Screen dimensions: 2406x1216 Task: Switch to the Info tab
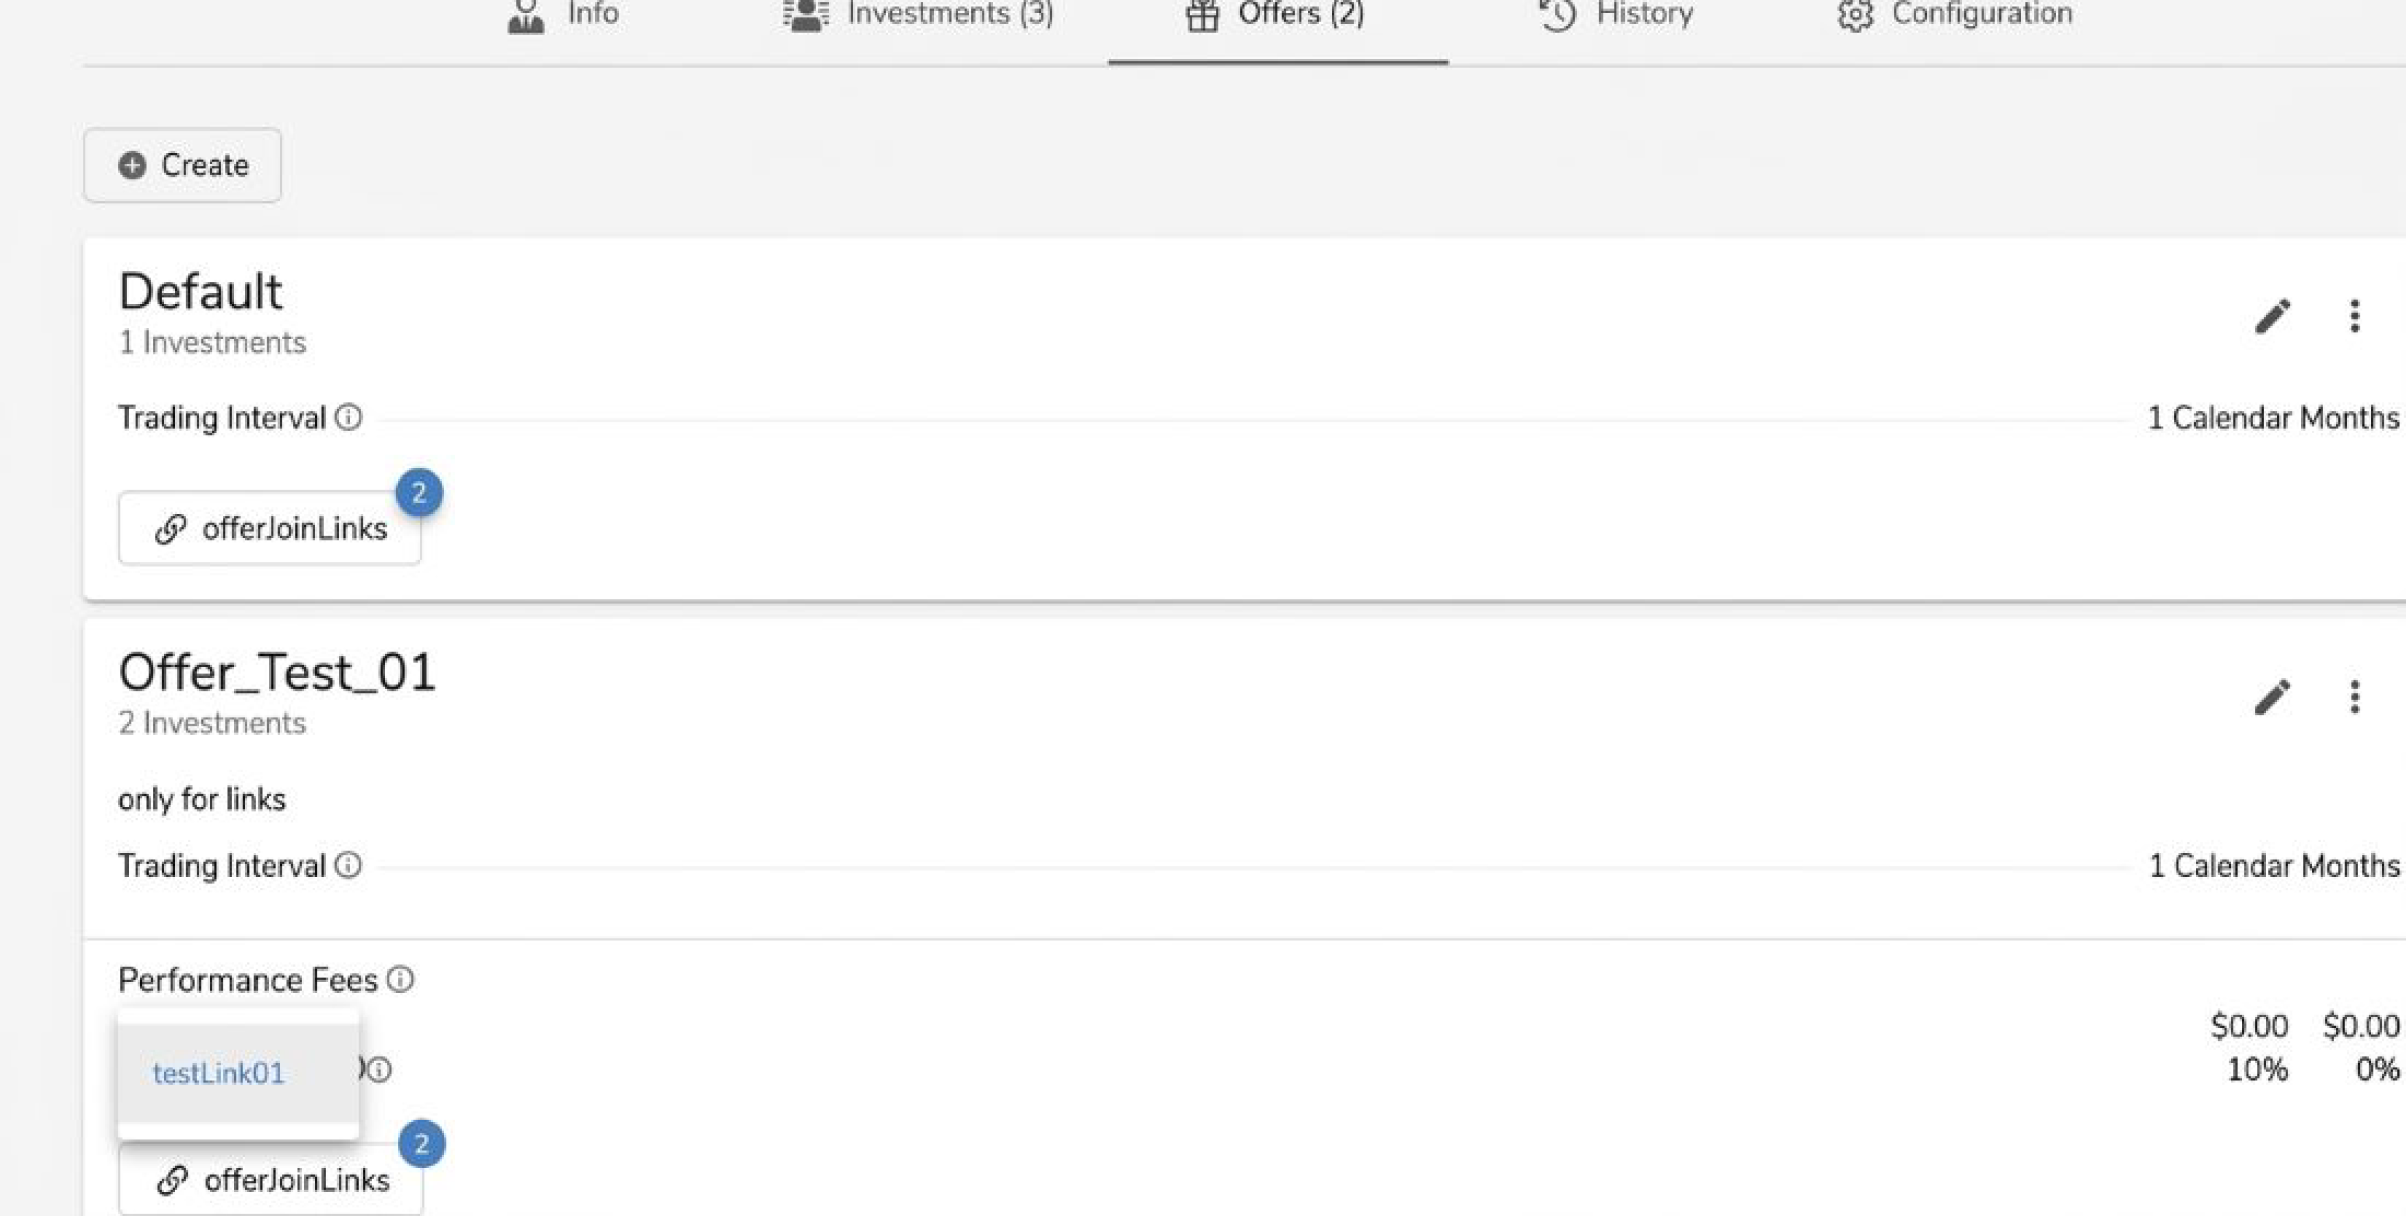pyautogui.click(x=563, y=15)
